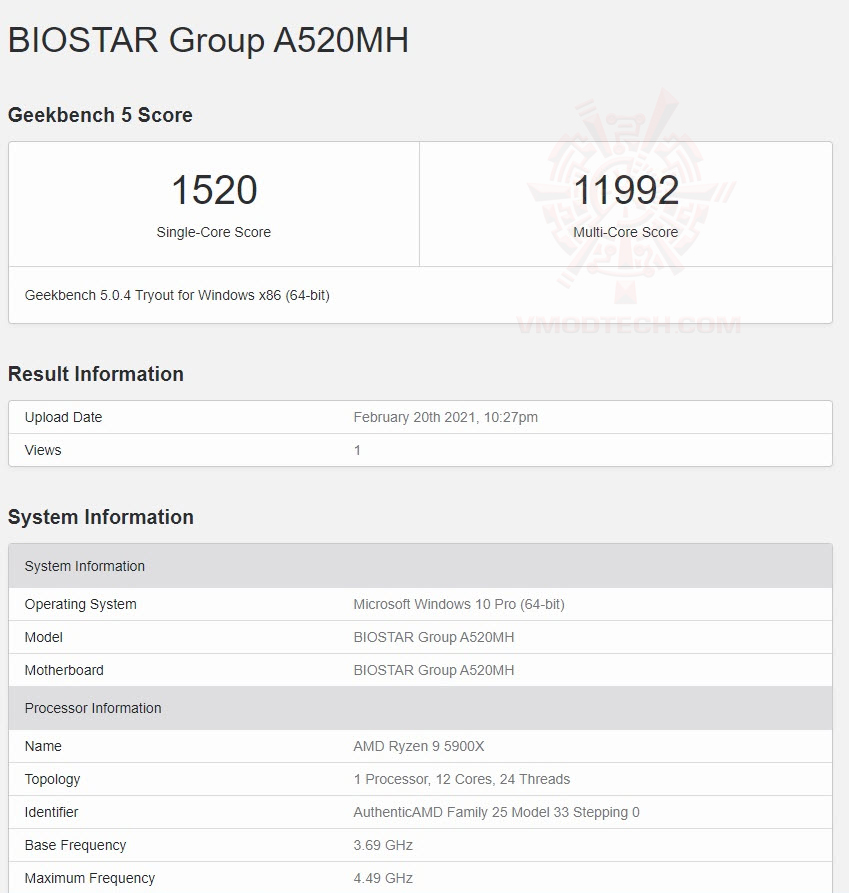The width and height of the screenshot is (849, 893).
Task: Select the AMD Ryzen 9 5900X value
Action: (419, 746)
